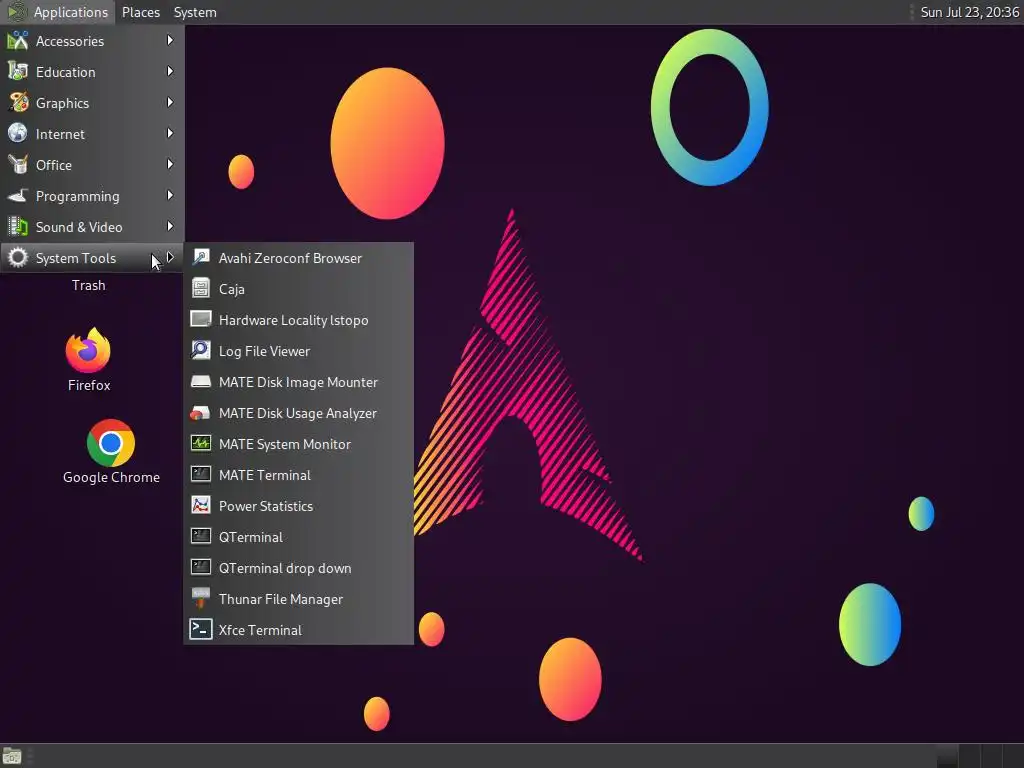Click the show desktop button in bottom panel
Image resolution: width=1024 pixels, height=768 pixels.
pos(12,756)
